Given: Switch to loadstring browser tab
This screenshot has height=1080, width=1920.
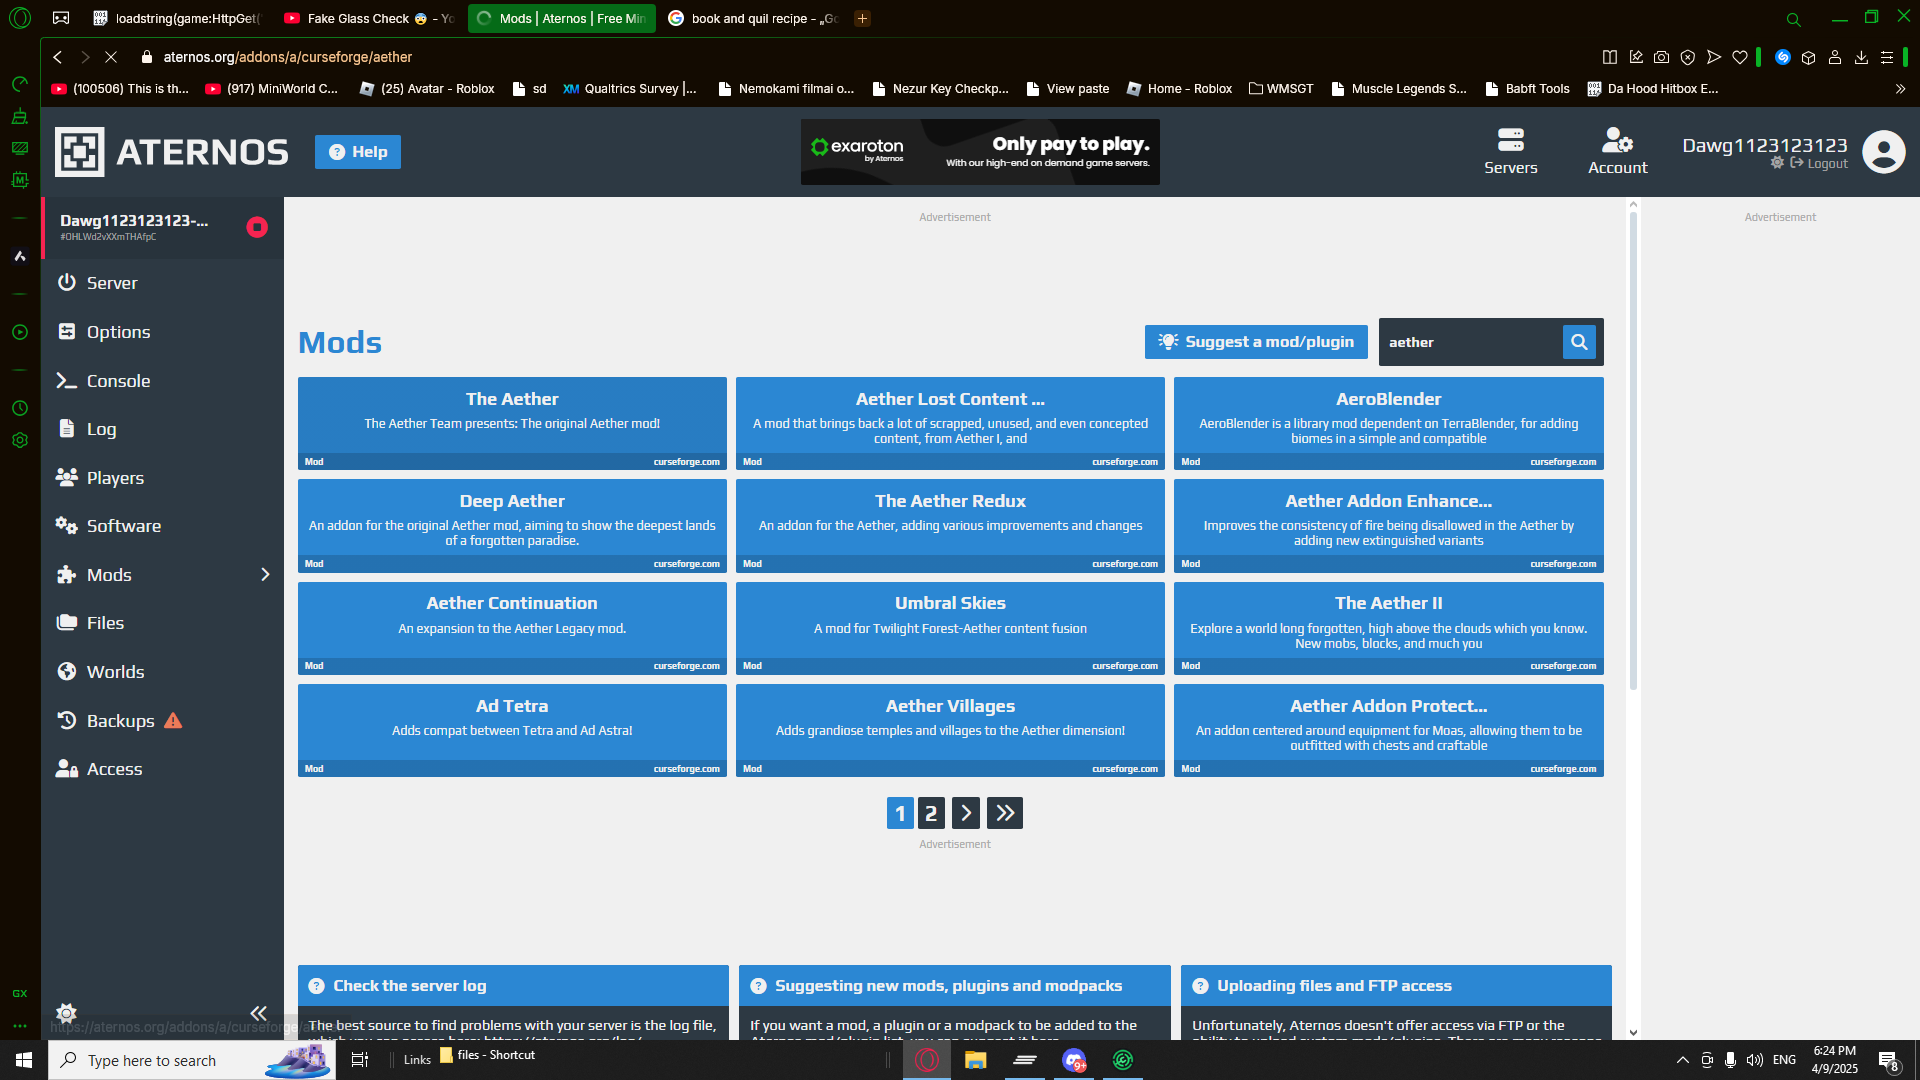Looking at the screenshot, I should click(176, 18).
